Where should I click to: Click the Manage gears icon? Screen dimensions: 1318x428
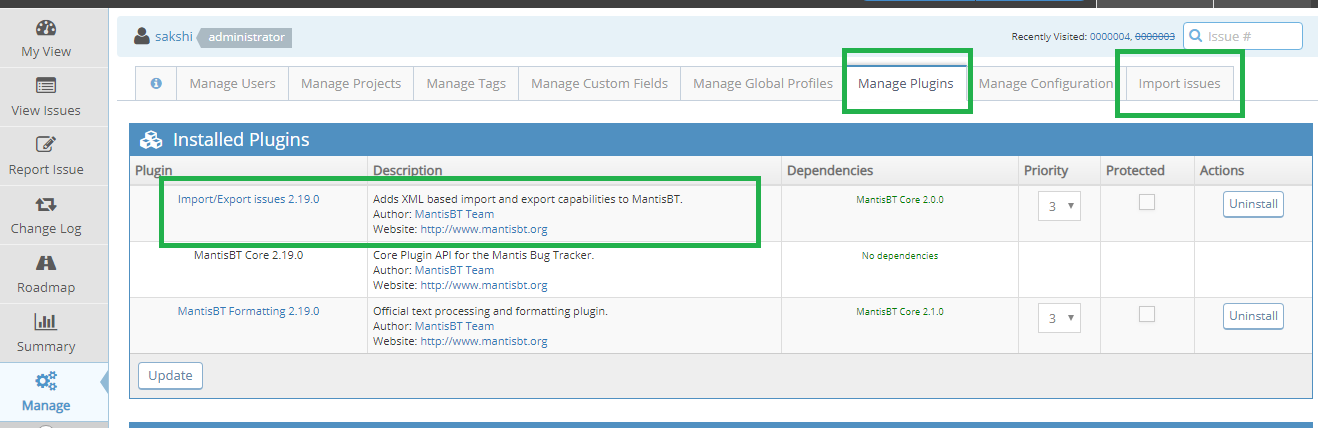(46, 380)
